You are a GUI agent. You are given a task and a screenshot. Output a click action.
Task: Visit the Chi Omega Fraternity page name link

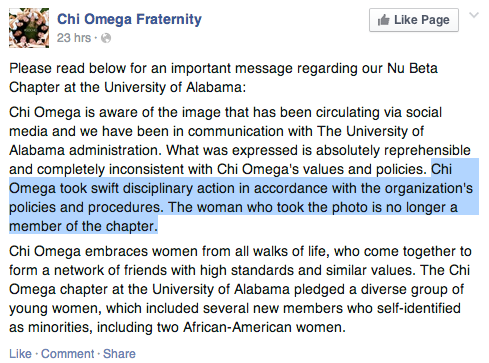(129, 19)
